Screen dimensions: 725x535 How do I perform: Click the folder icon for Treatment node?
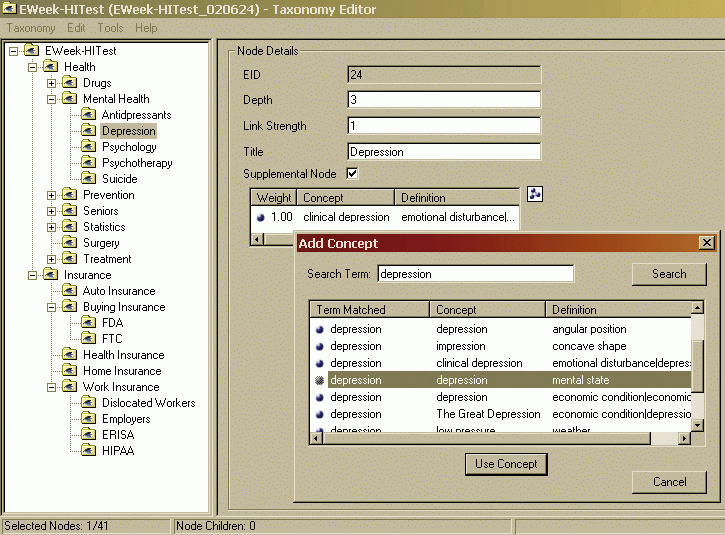pyautogui.click(x=70, y=258)
